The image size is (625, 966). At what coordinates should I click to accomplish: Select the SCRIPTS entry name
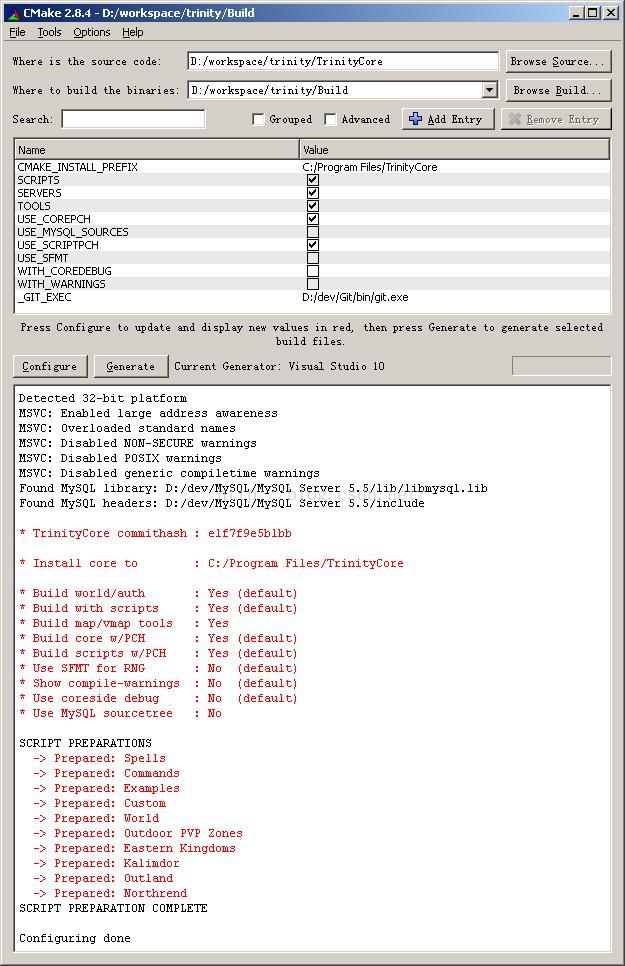pos(39,180)
